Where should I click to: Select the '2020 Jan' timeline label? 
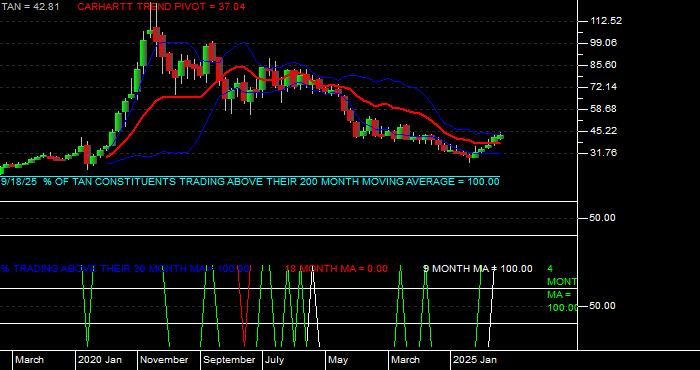click(100, 360)
